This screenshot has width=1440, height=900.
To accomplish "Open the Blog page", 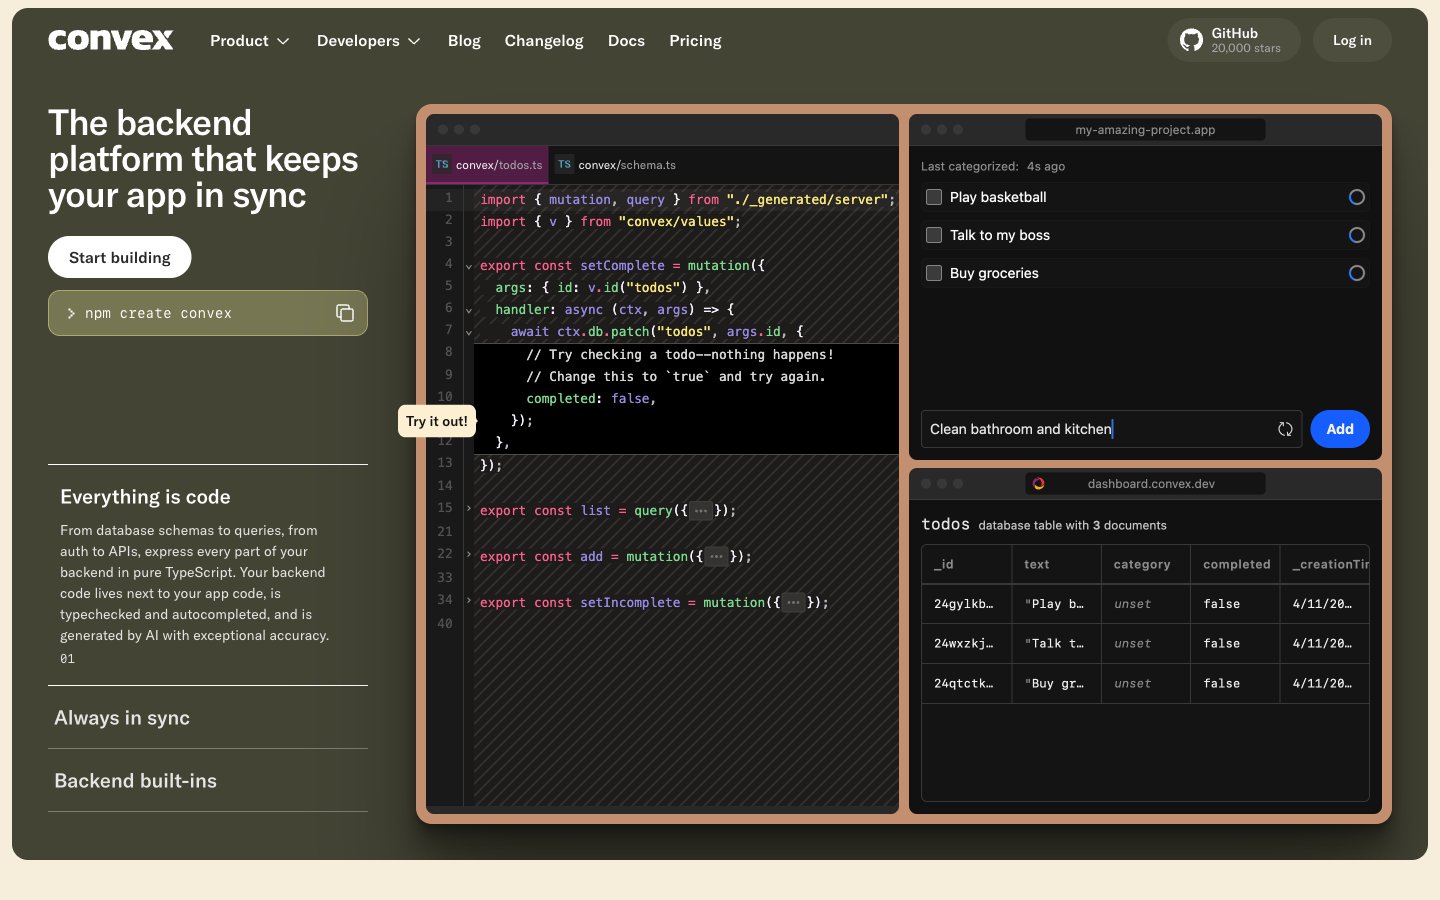I will coord(464,41).
